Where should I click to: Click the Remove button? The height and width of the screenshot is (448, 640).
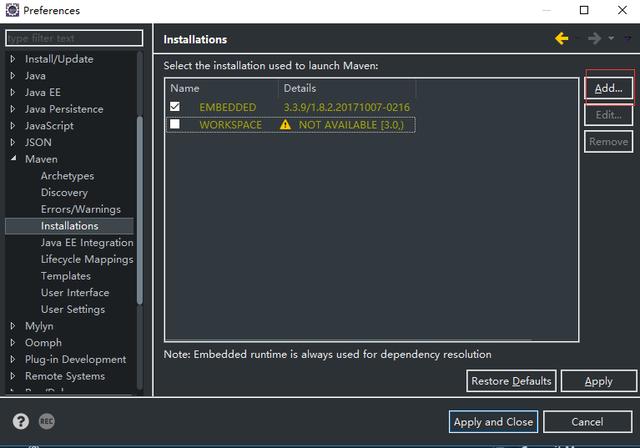[x=608, y=142]
